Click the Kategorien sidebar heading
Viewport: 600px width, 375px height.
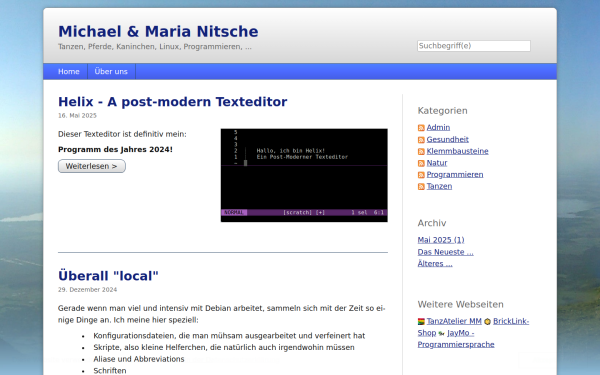pyautogui.click(x=442, y=111)
